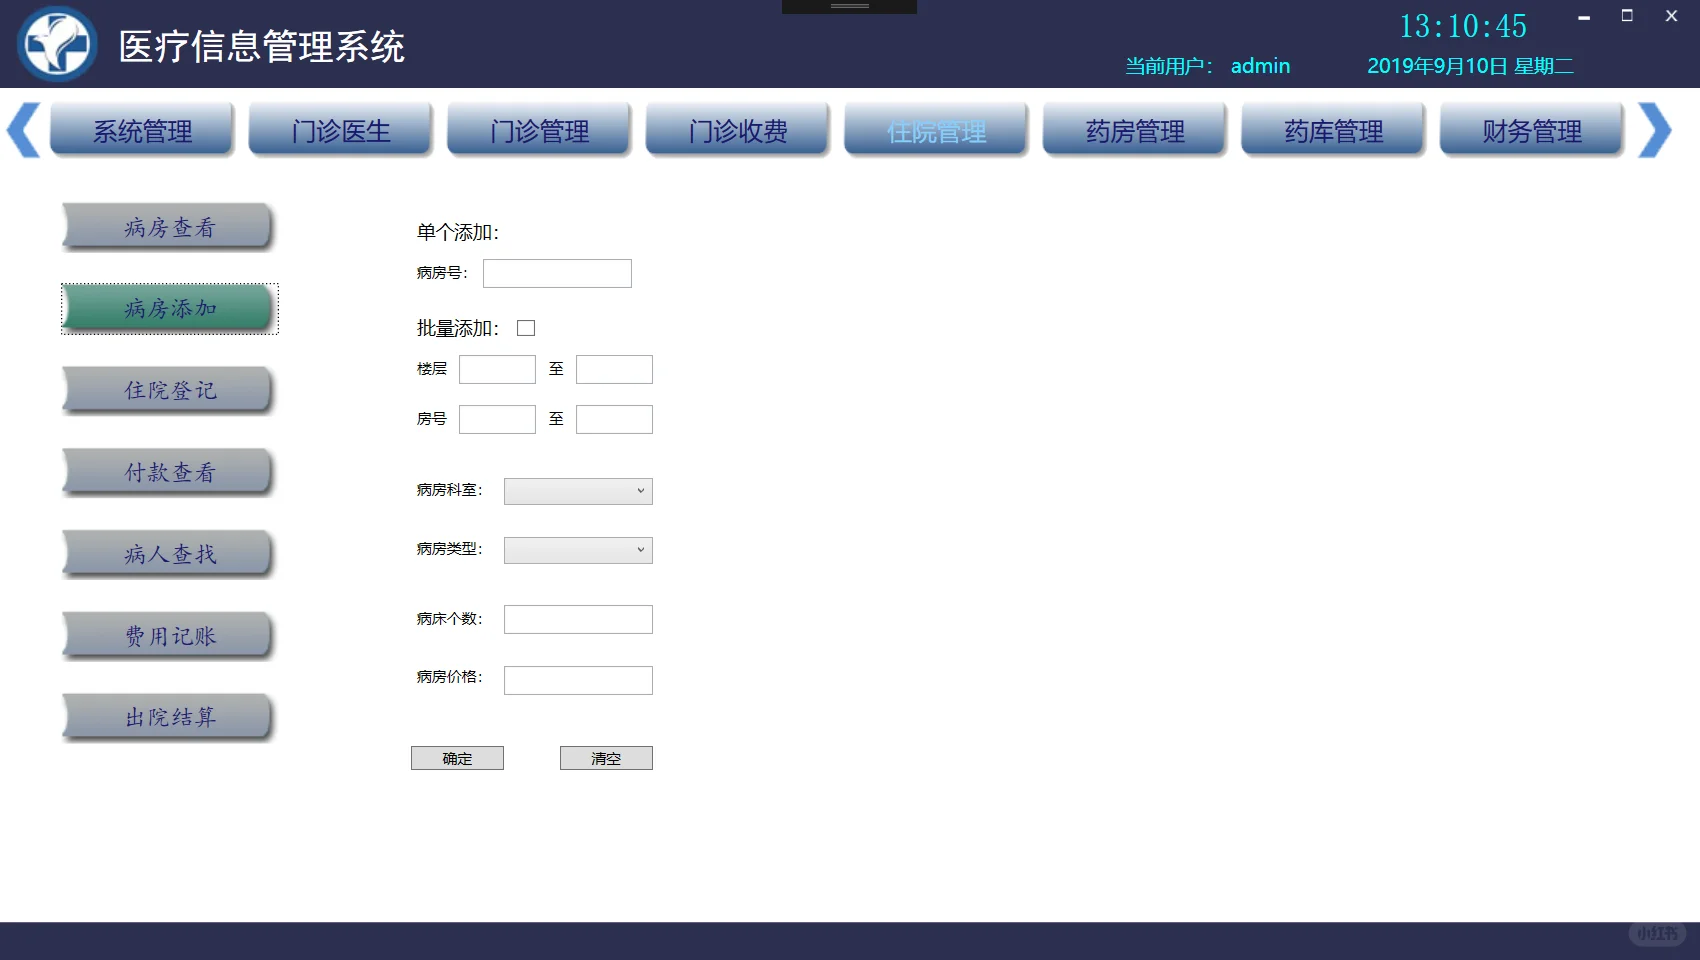Switch to the 药房管理 tab
Screen dimensions: 1700x960
click(x=1134, y=130)
